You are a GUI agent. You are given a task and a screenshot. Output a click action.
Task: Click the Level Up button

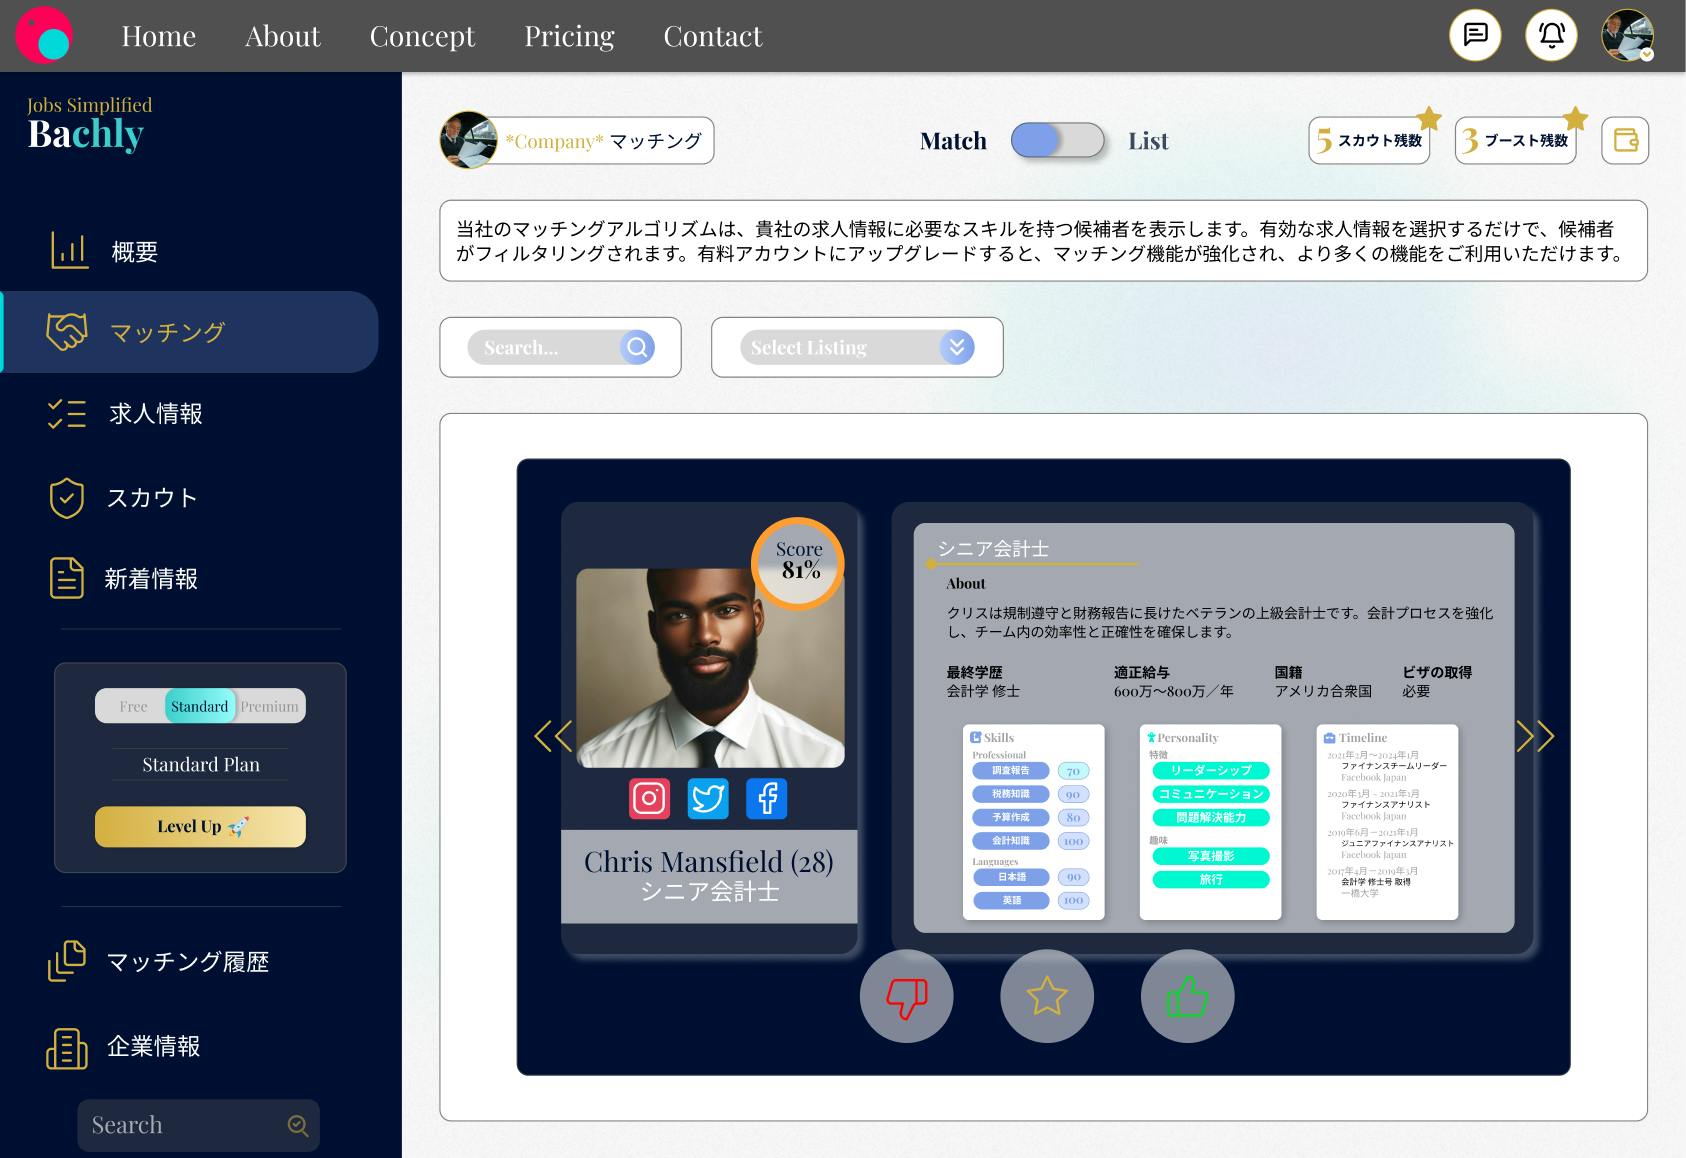(x=200, y=827)
